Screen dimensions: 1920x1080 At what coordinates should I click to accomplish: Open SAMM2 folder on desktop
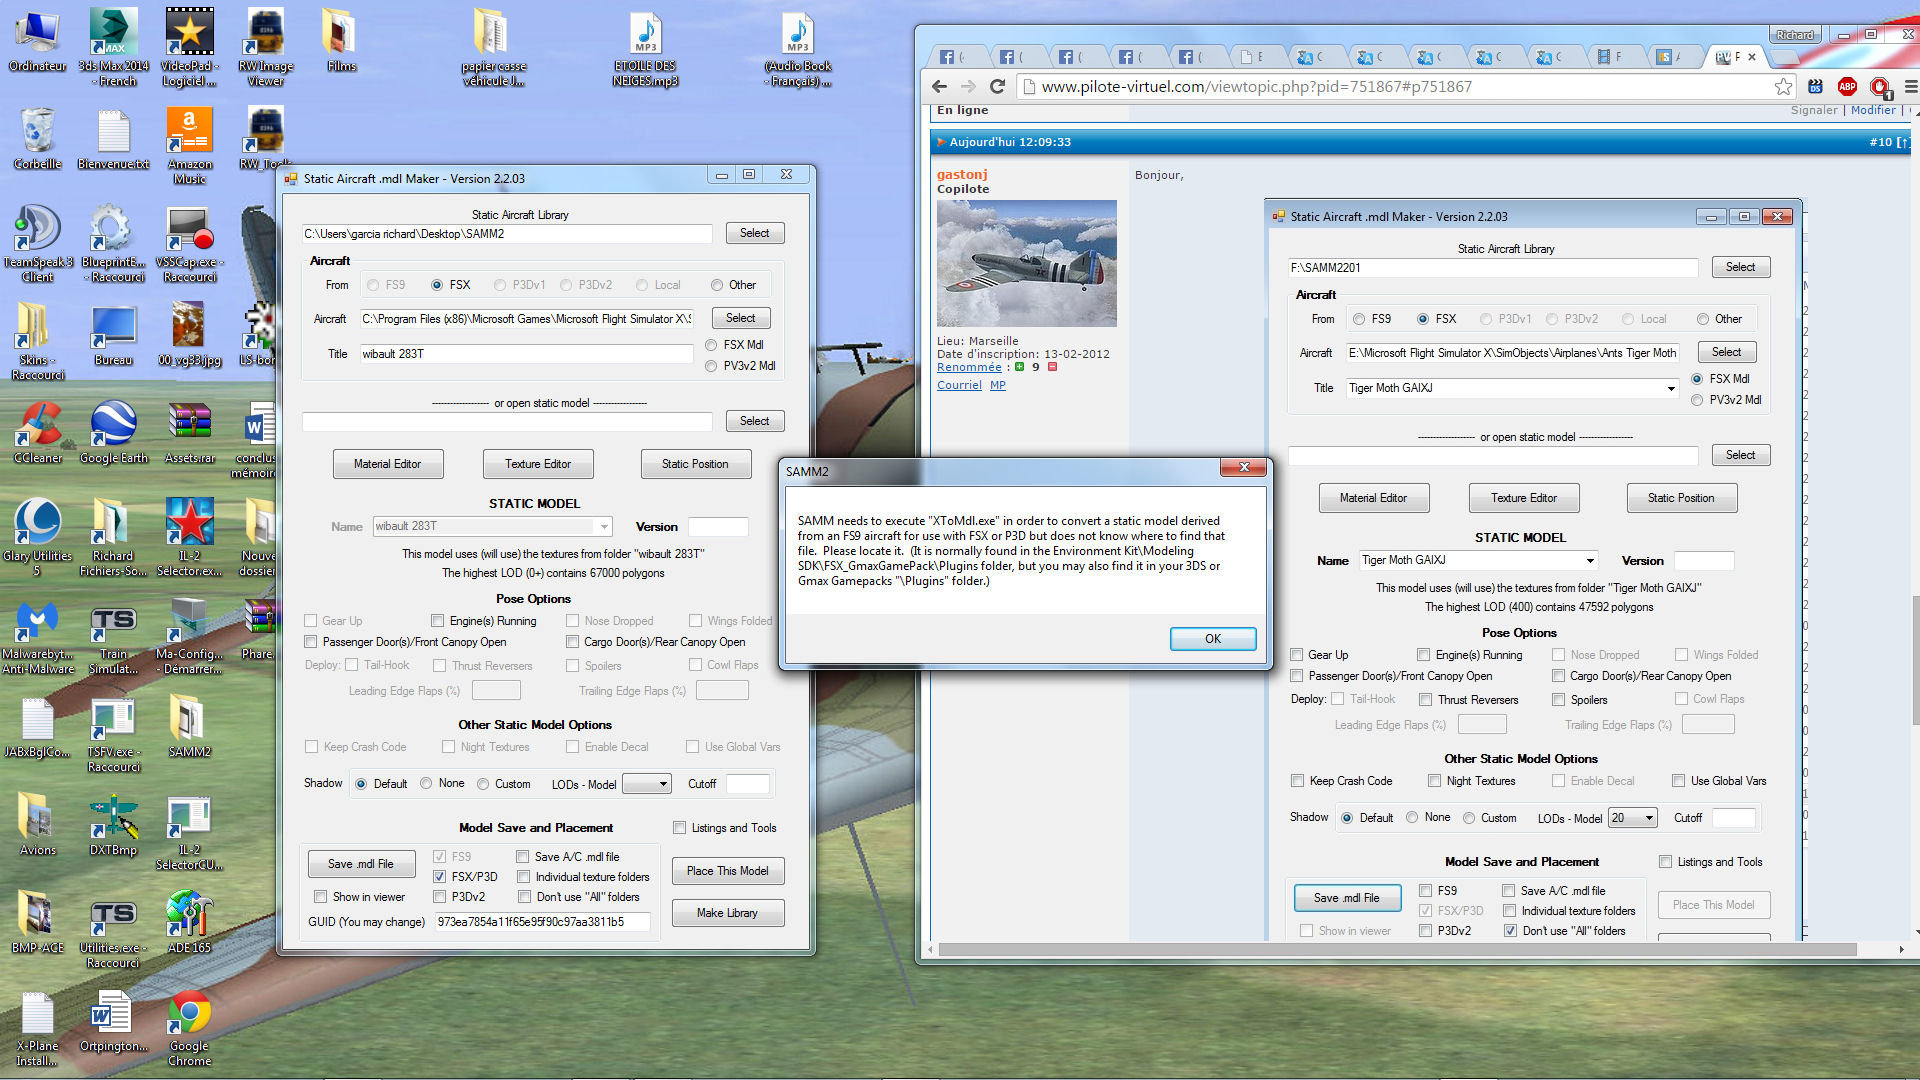[189, 726]
